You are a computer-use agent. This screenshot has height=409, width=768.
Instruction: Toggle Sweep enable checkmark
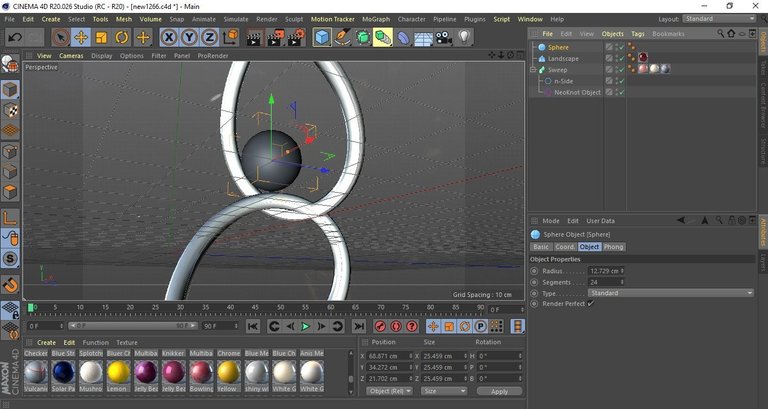point(622,70)
